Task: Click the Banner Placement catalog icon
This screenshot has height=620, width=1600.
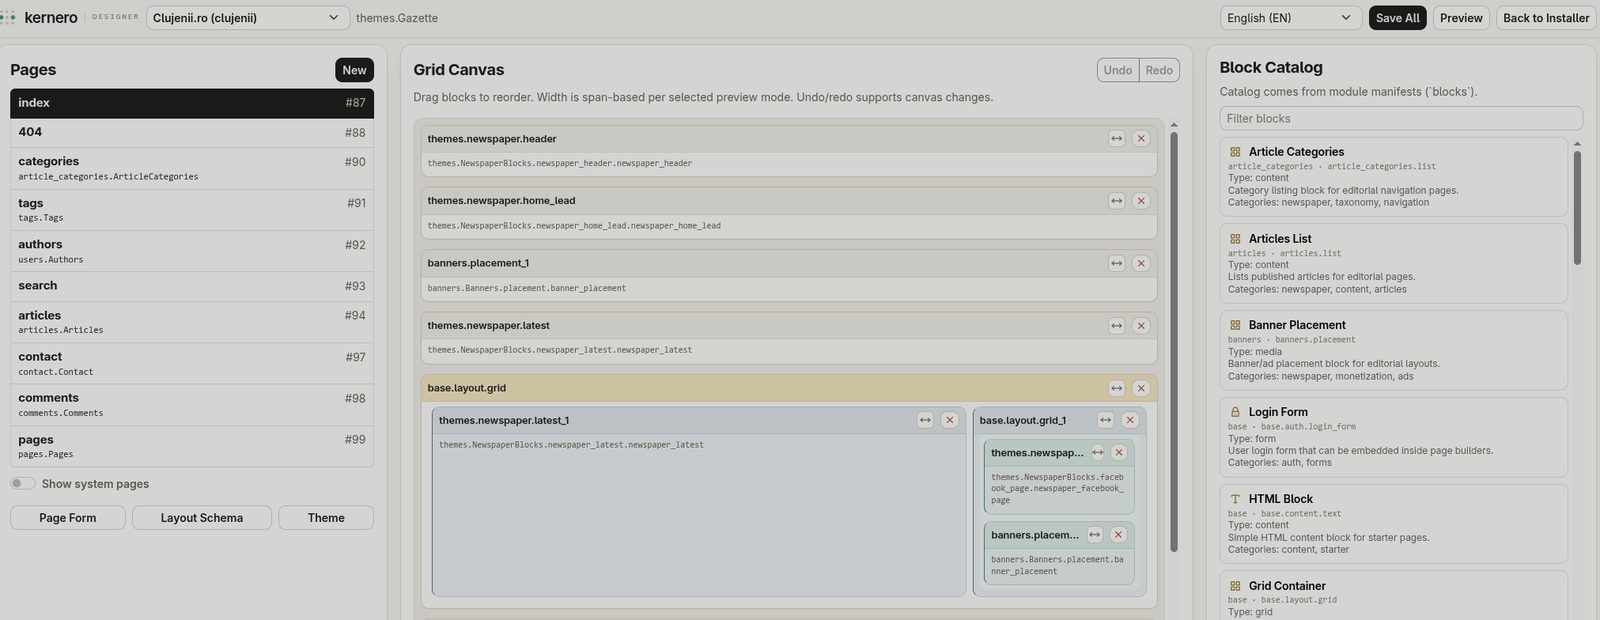Action: point(1235,325)
